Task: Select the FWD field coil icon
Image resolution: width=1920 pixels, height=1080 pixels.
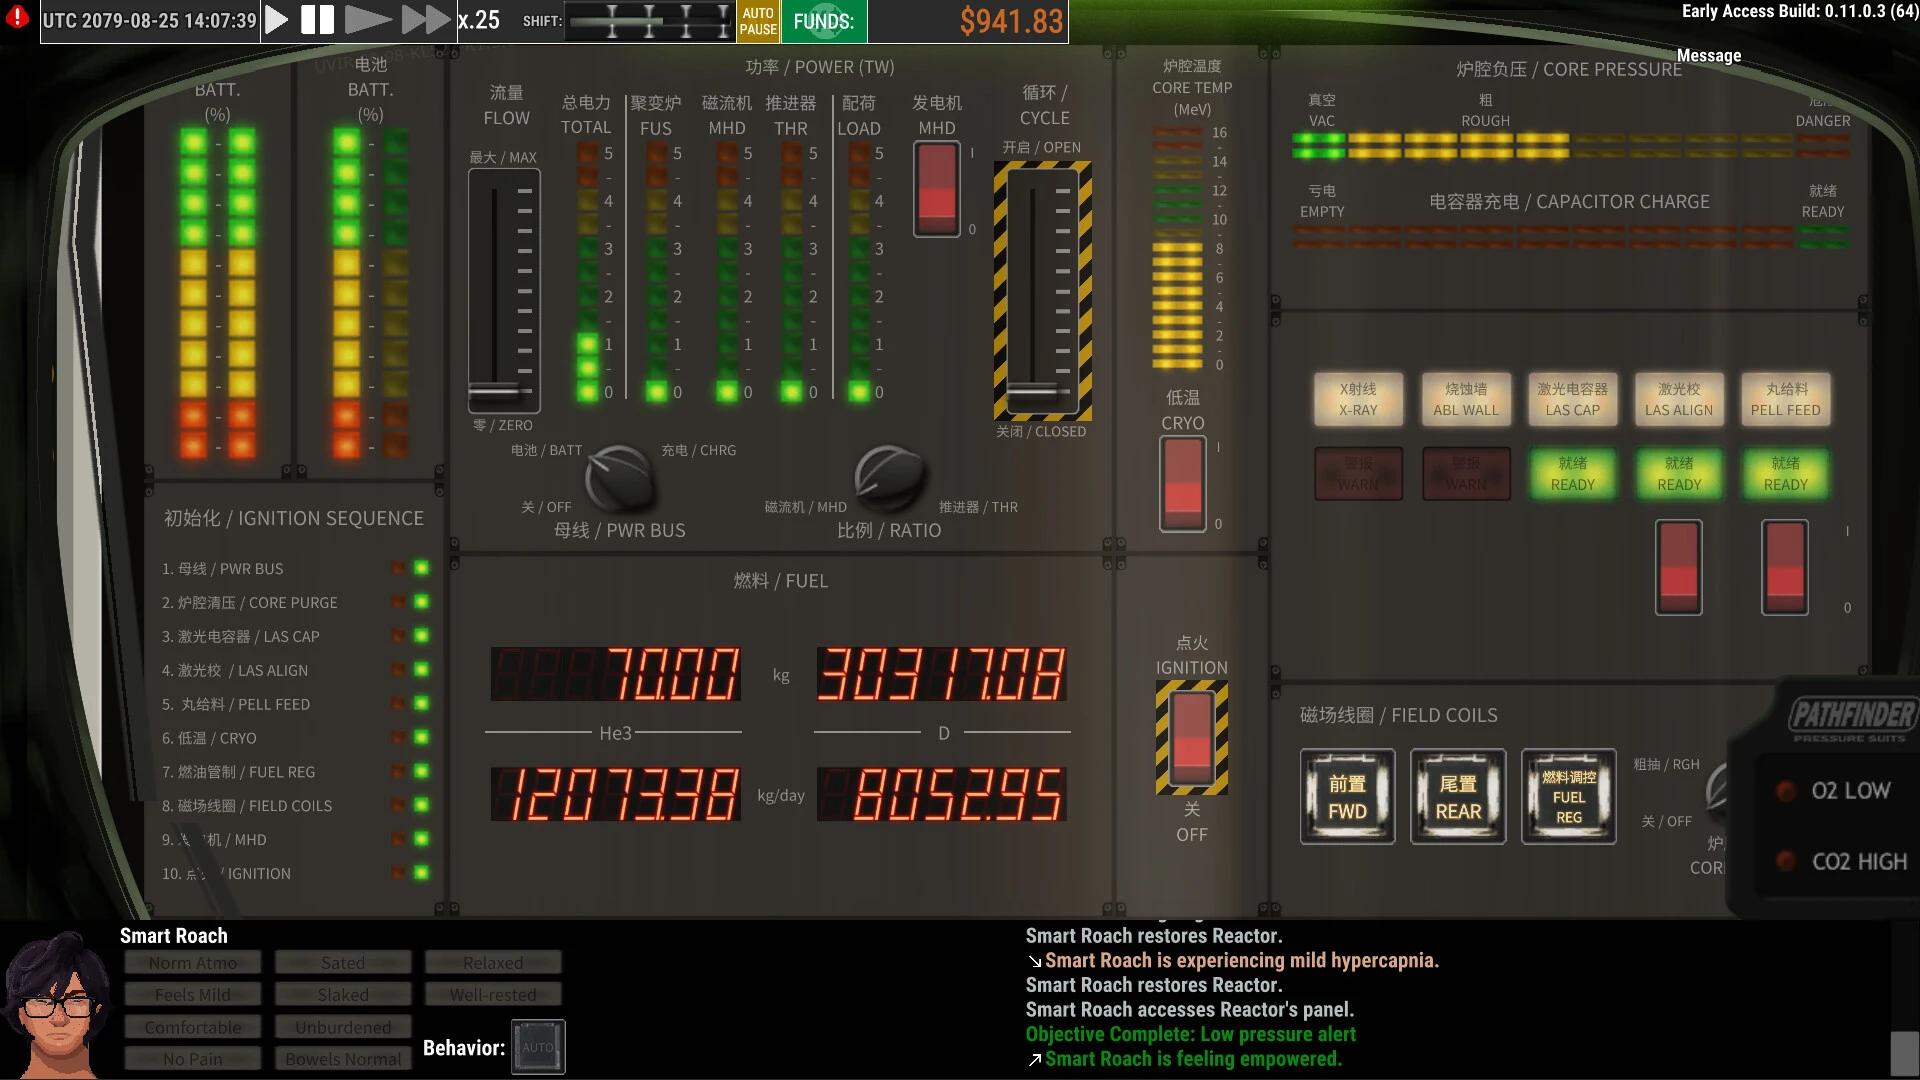Action: 1346,795
